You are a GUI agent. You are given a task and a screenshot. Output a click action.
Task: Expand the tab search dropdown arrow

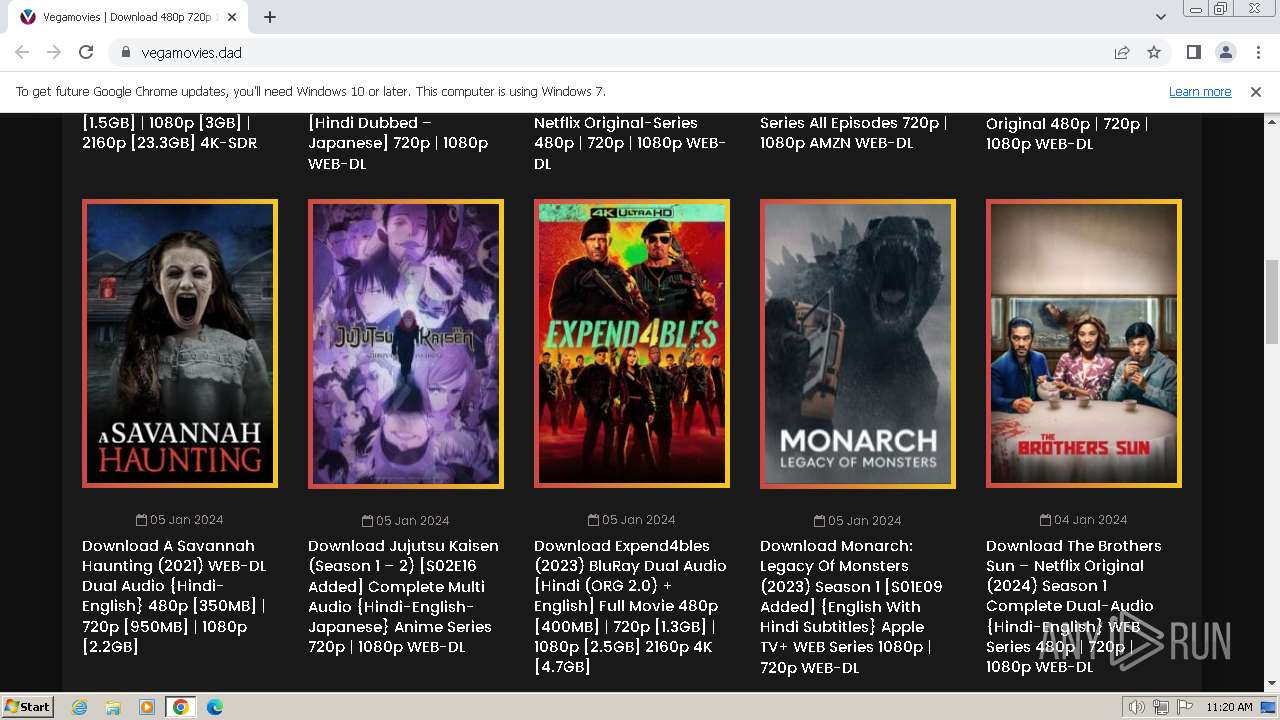(x=1161, y=17)
